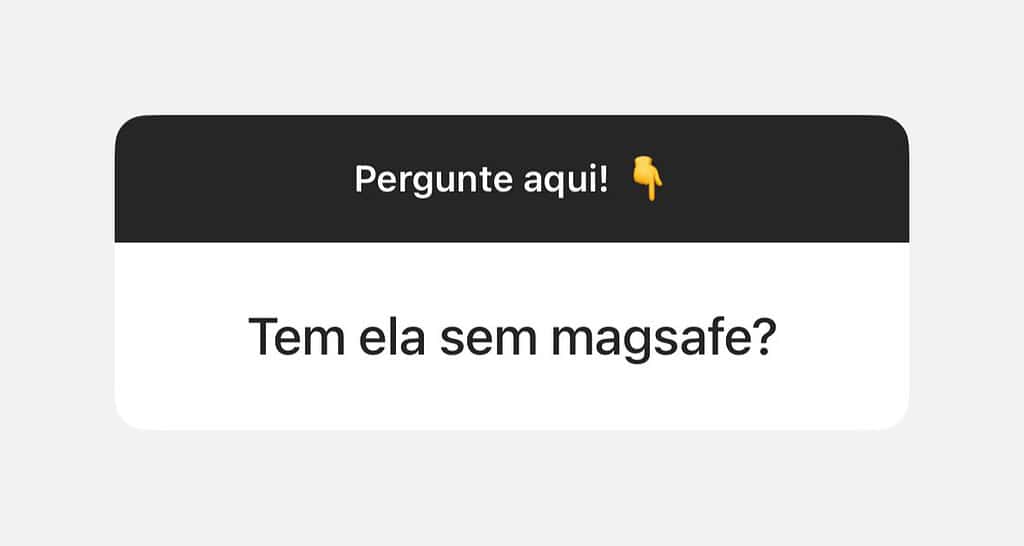Select the 'Pergunte aqui!' header text
The height and width of the screenshot is (546, 1024).
tap(481, 179)
